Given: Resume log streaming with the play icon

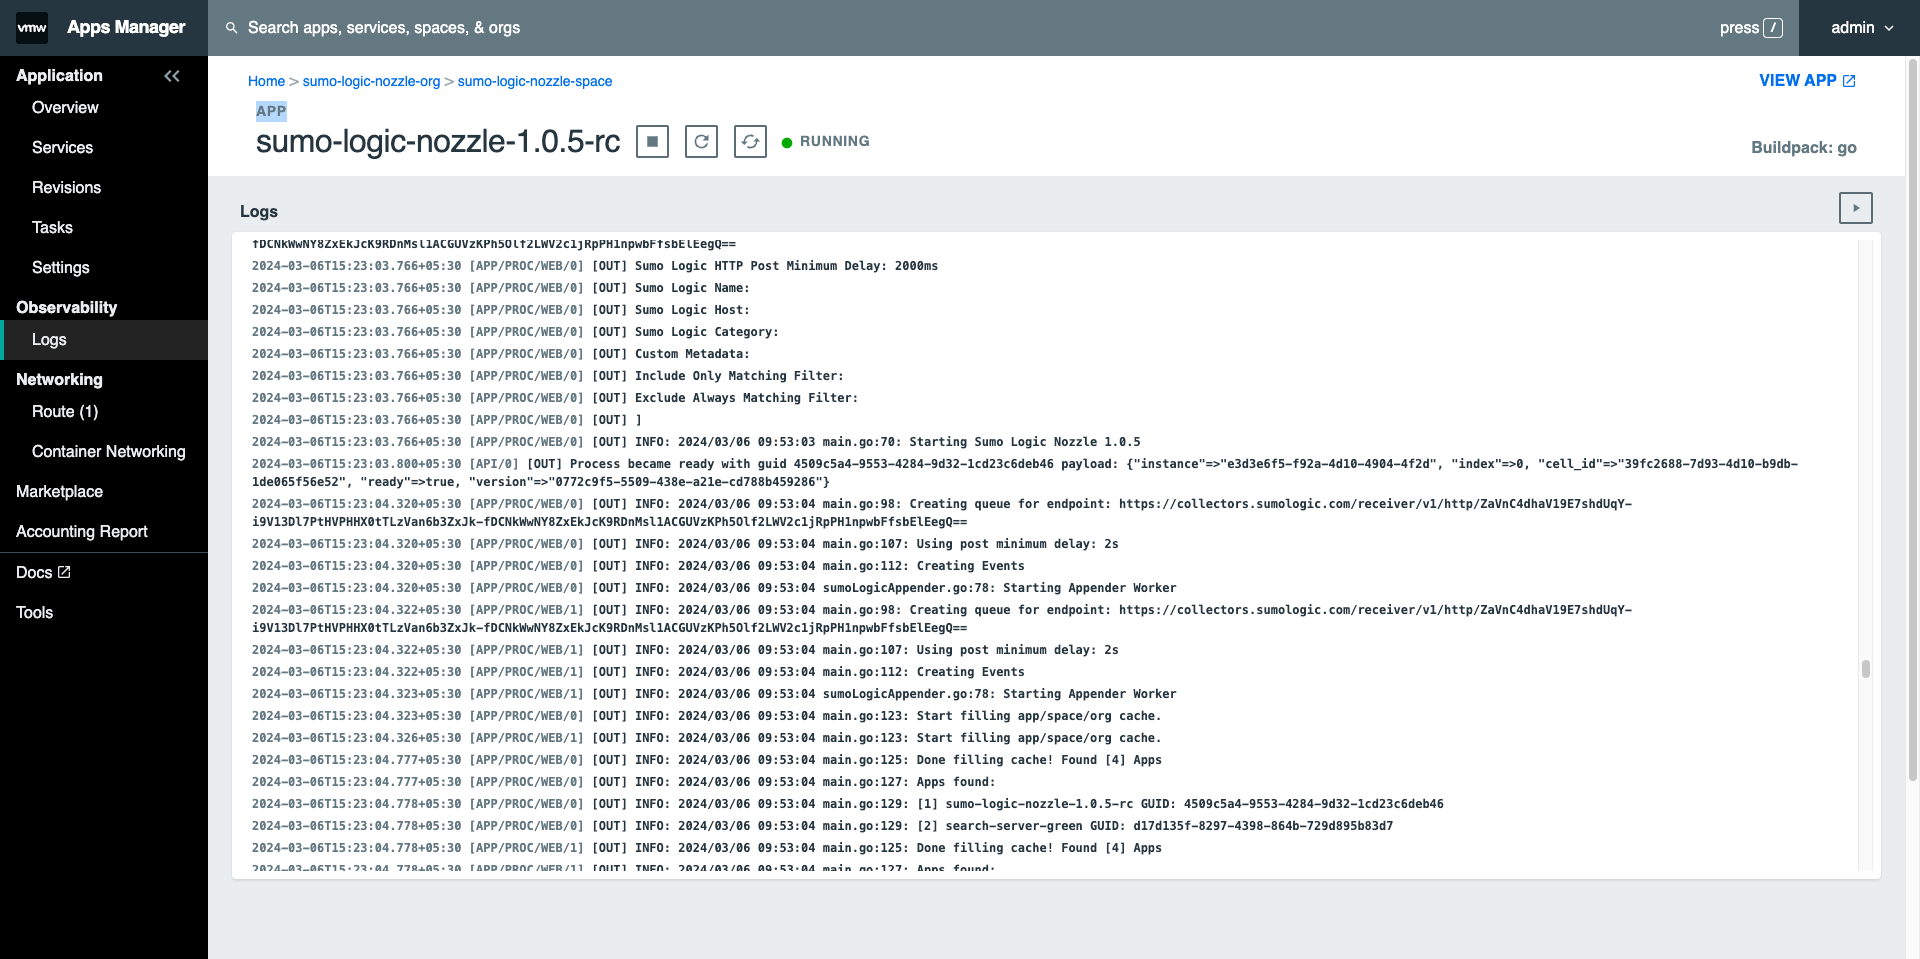Looking at the screenshot, I should point(1856,207).
